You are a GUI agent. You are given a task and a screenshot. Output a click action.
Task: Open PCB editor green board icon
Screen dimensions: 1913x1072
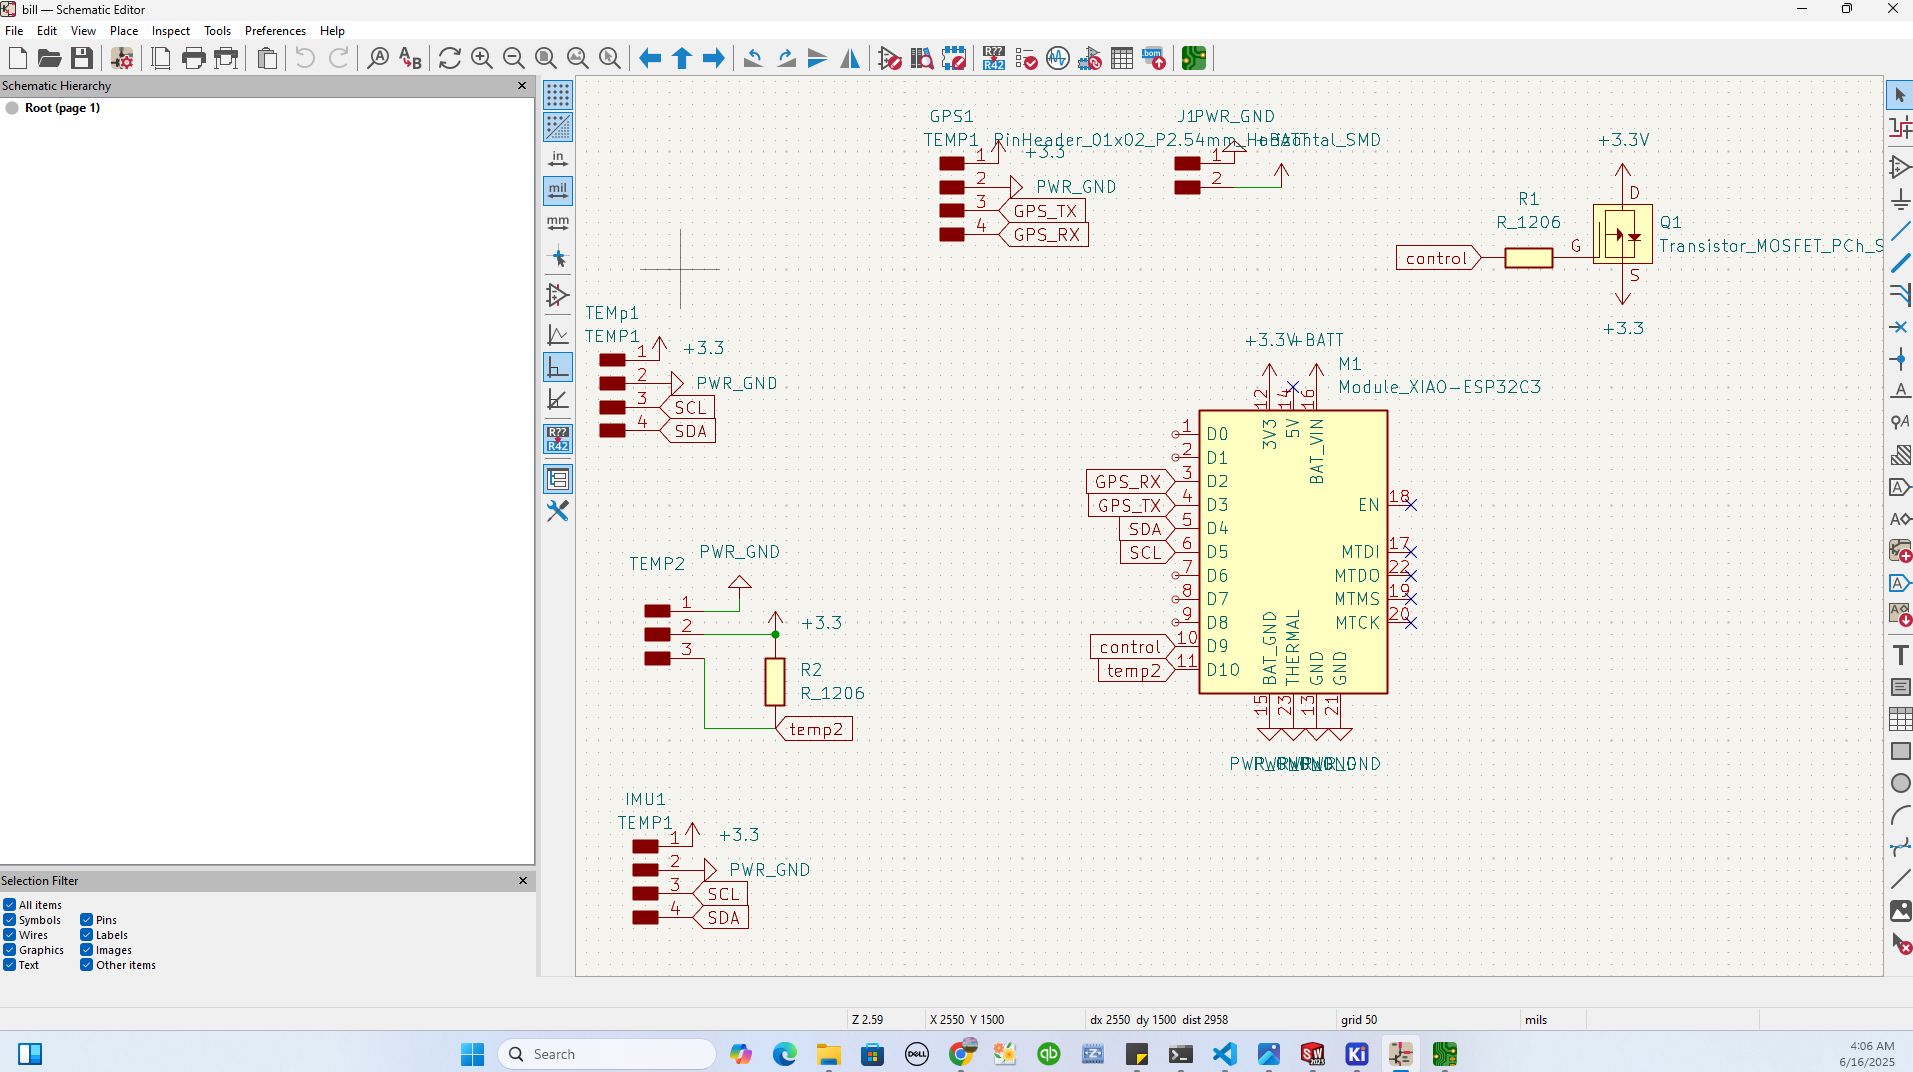point(1194,58)
